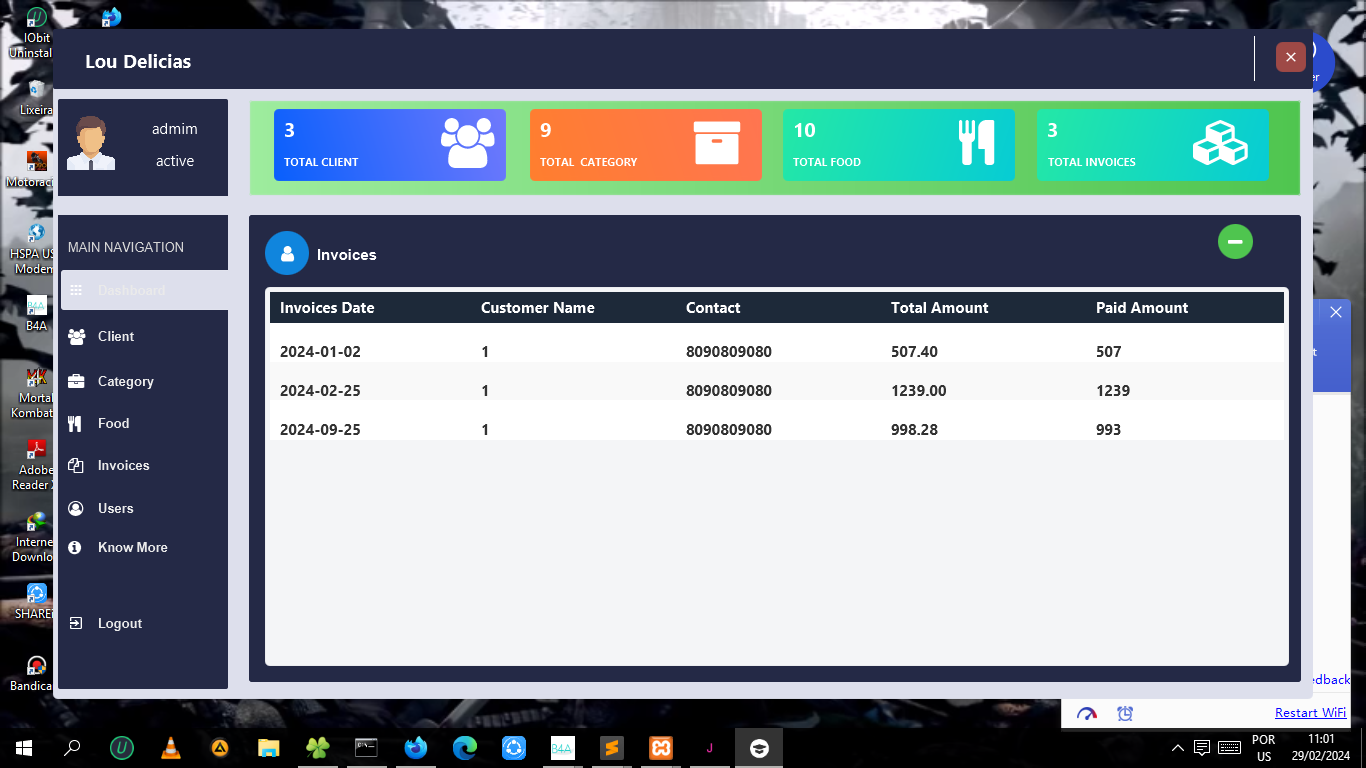The height and width of the screenshot is (768, 1366).
Task: Click the Total Category card
Action: [645, 145]
